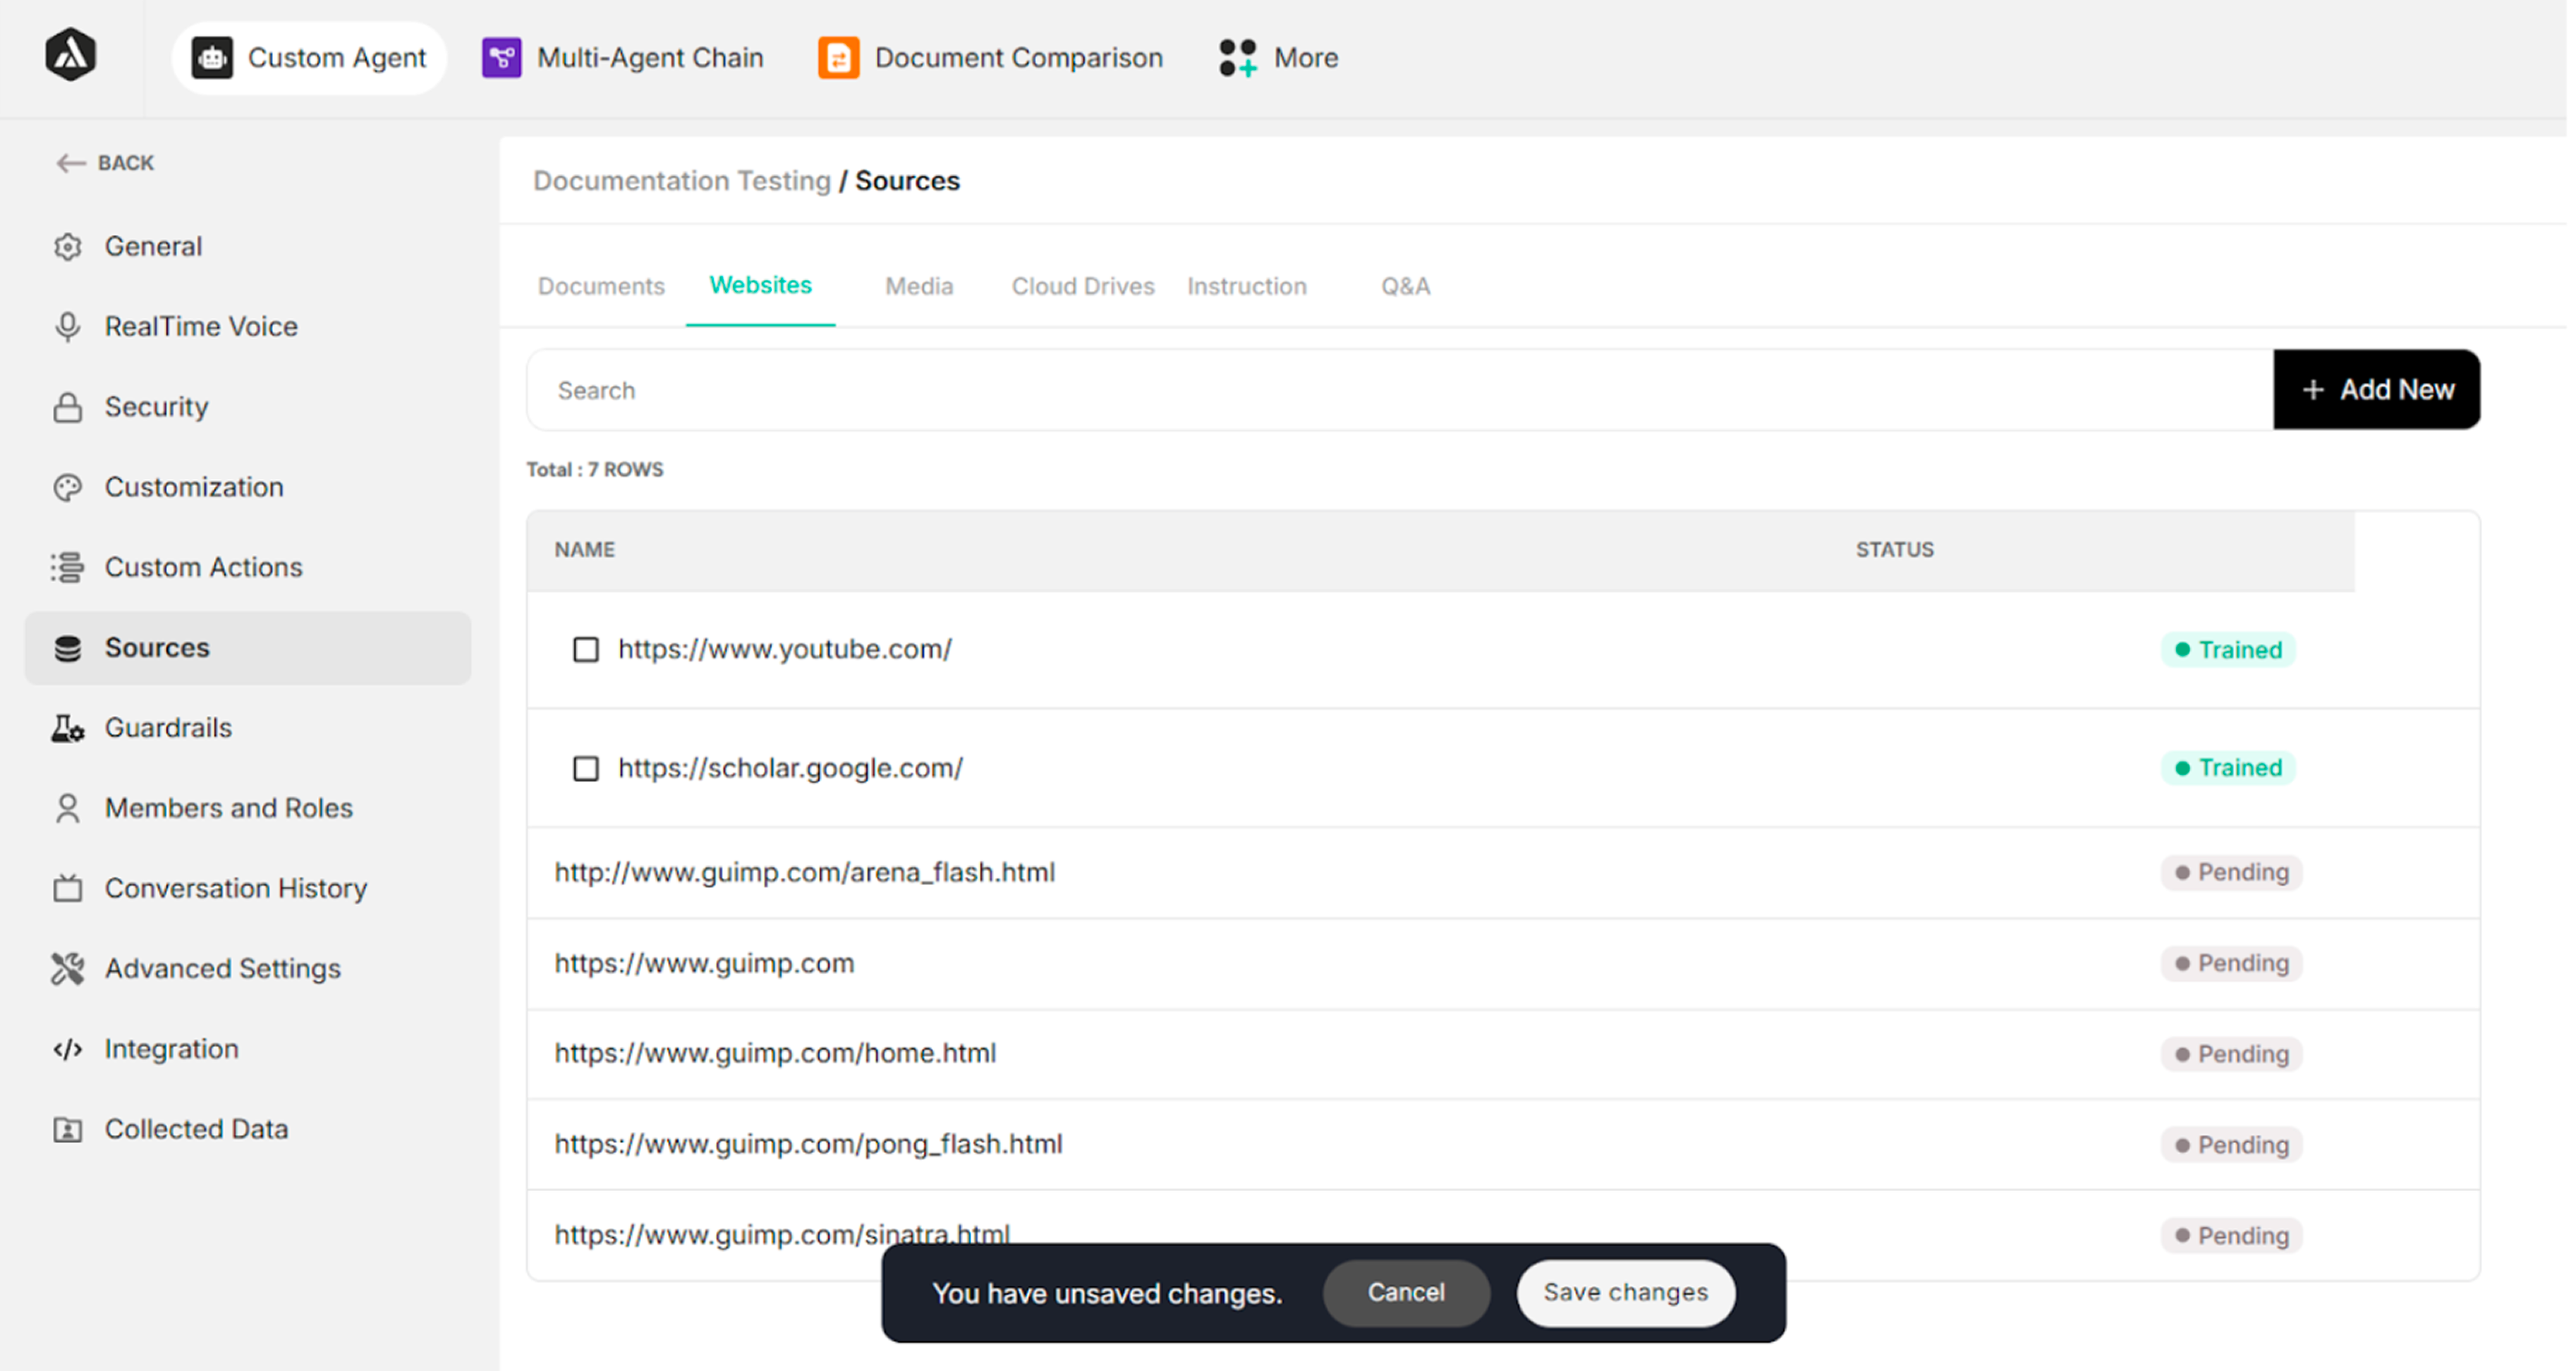Click the Sources database icon
Screen dimensions: 2576x1371
coord(68,648)
